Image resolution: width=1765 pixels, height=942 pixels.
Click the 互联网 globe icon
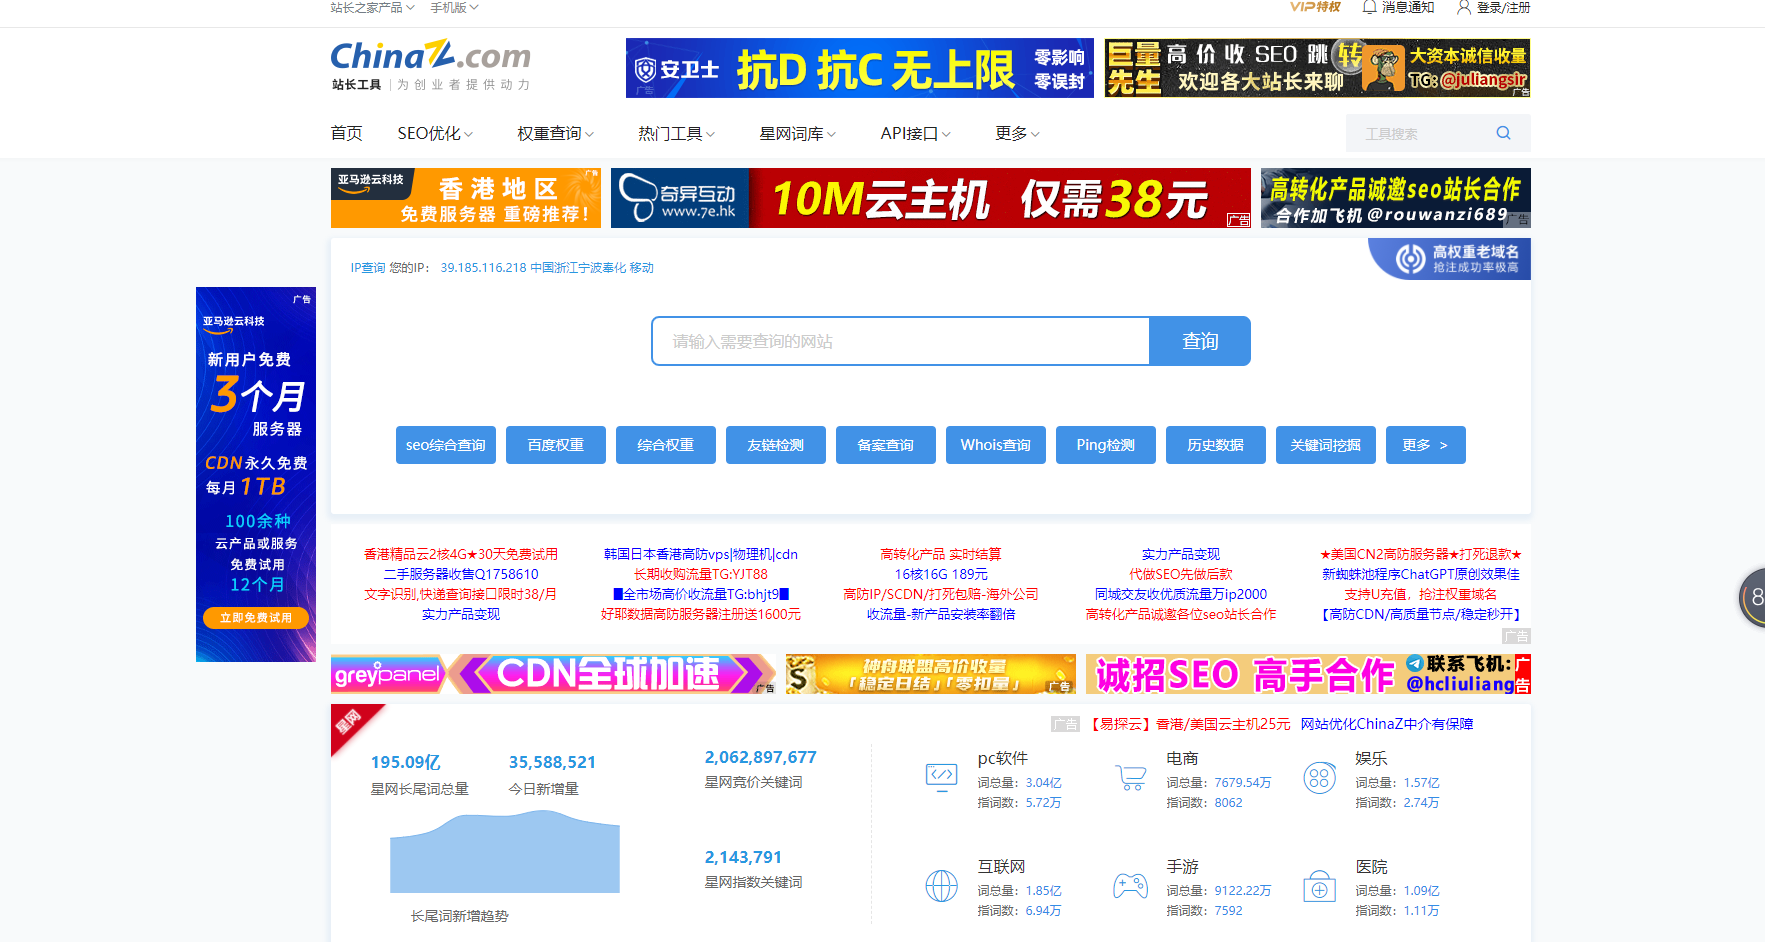[x=941, y=886]
